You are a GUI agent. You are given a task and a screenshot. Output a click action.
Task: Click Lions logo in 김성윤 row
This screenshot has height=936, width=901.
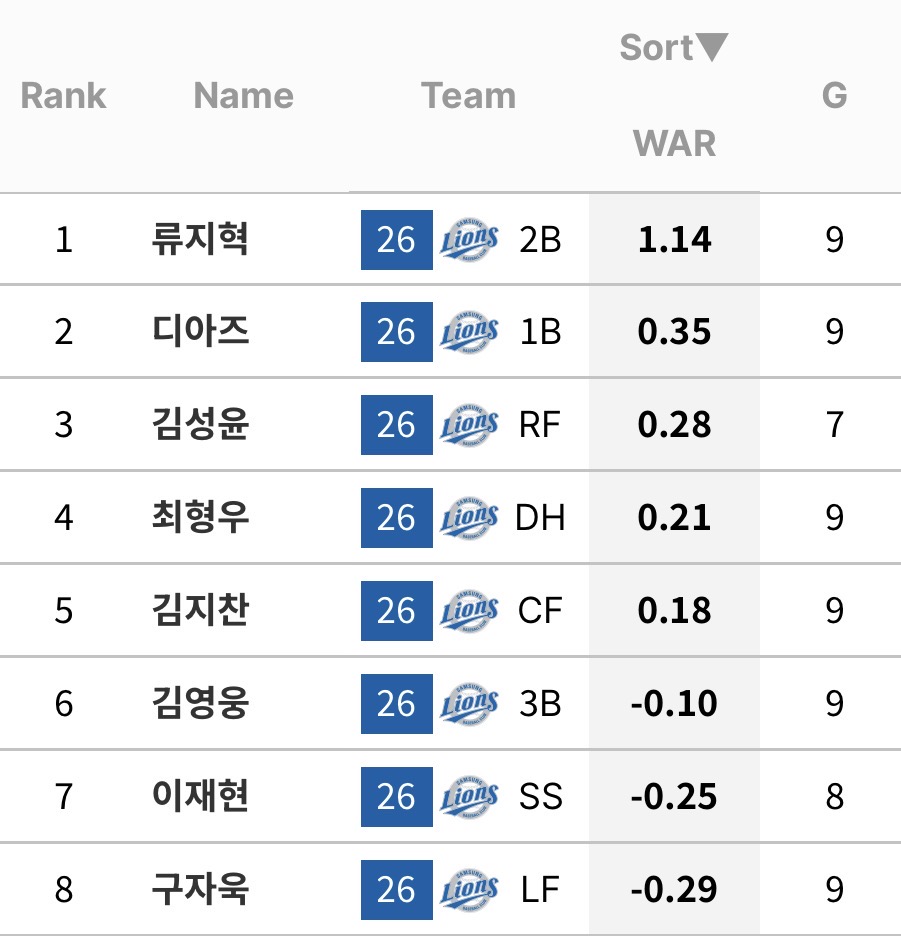[x=469, y=425]
